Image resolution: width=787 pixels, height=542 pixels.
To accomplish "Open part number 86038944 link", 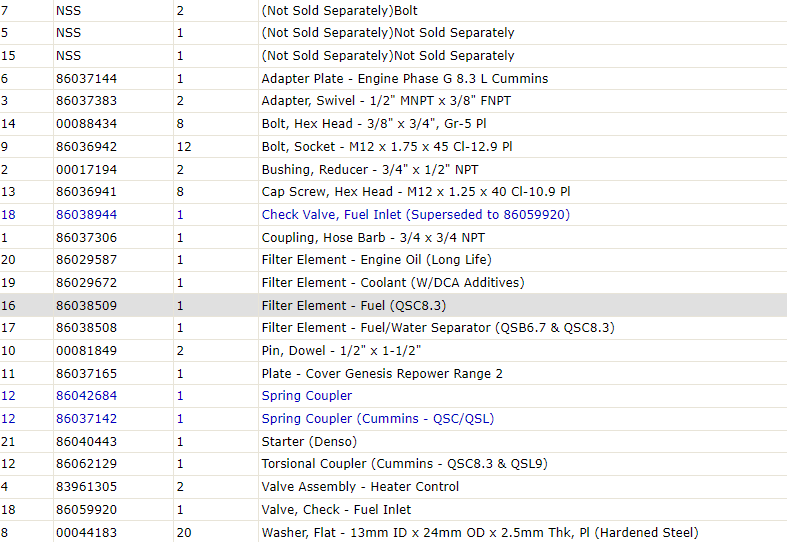I will tap(86, 215).
